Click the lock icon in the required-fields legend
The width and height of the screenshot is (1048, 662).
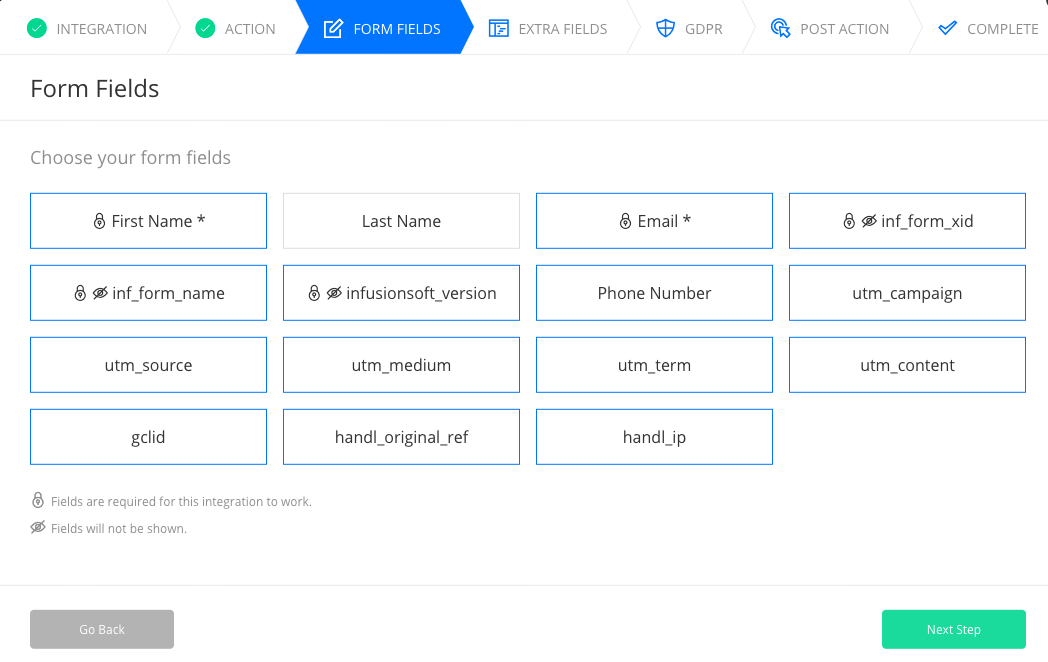(x=38, y=500)
